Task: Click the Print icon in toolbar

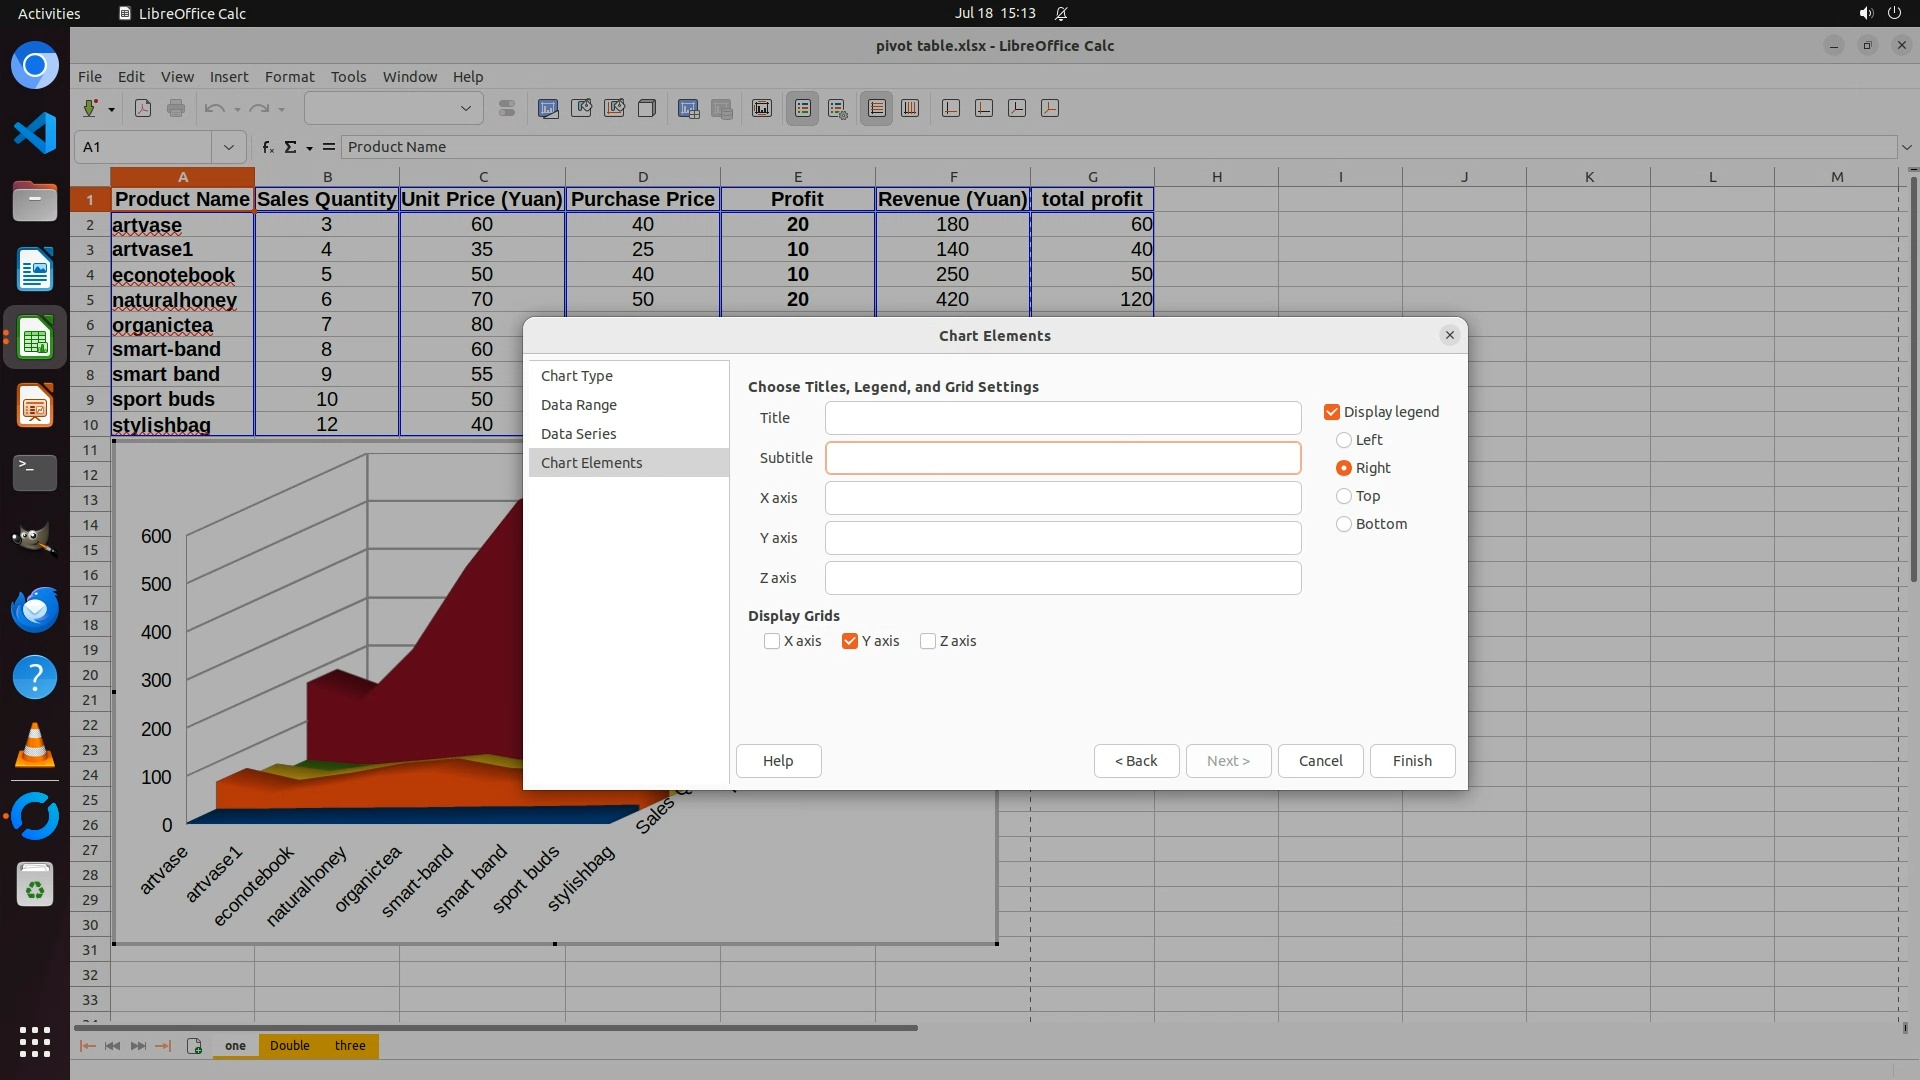Action: pos(176,109)
